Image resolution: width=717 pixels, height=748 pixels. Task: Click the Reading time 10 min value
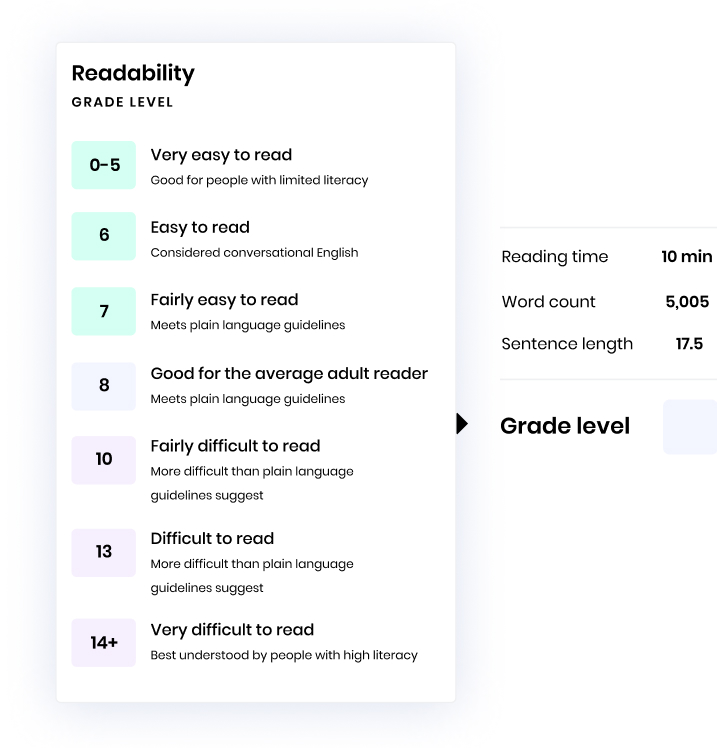pos(686,257)
